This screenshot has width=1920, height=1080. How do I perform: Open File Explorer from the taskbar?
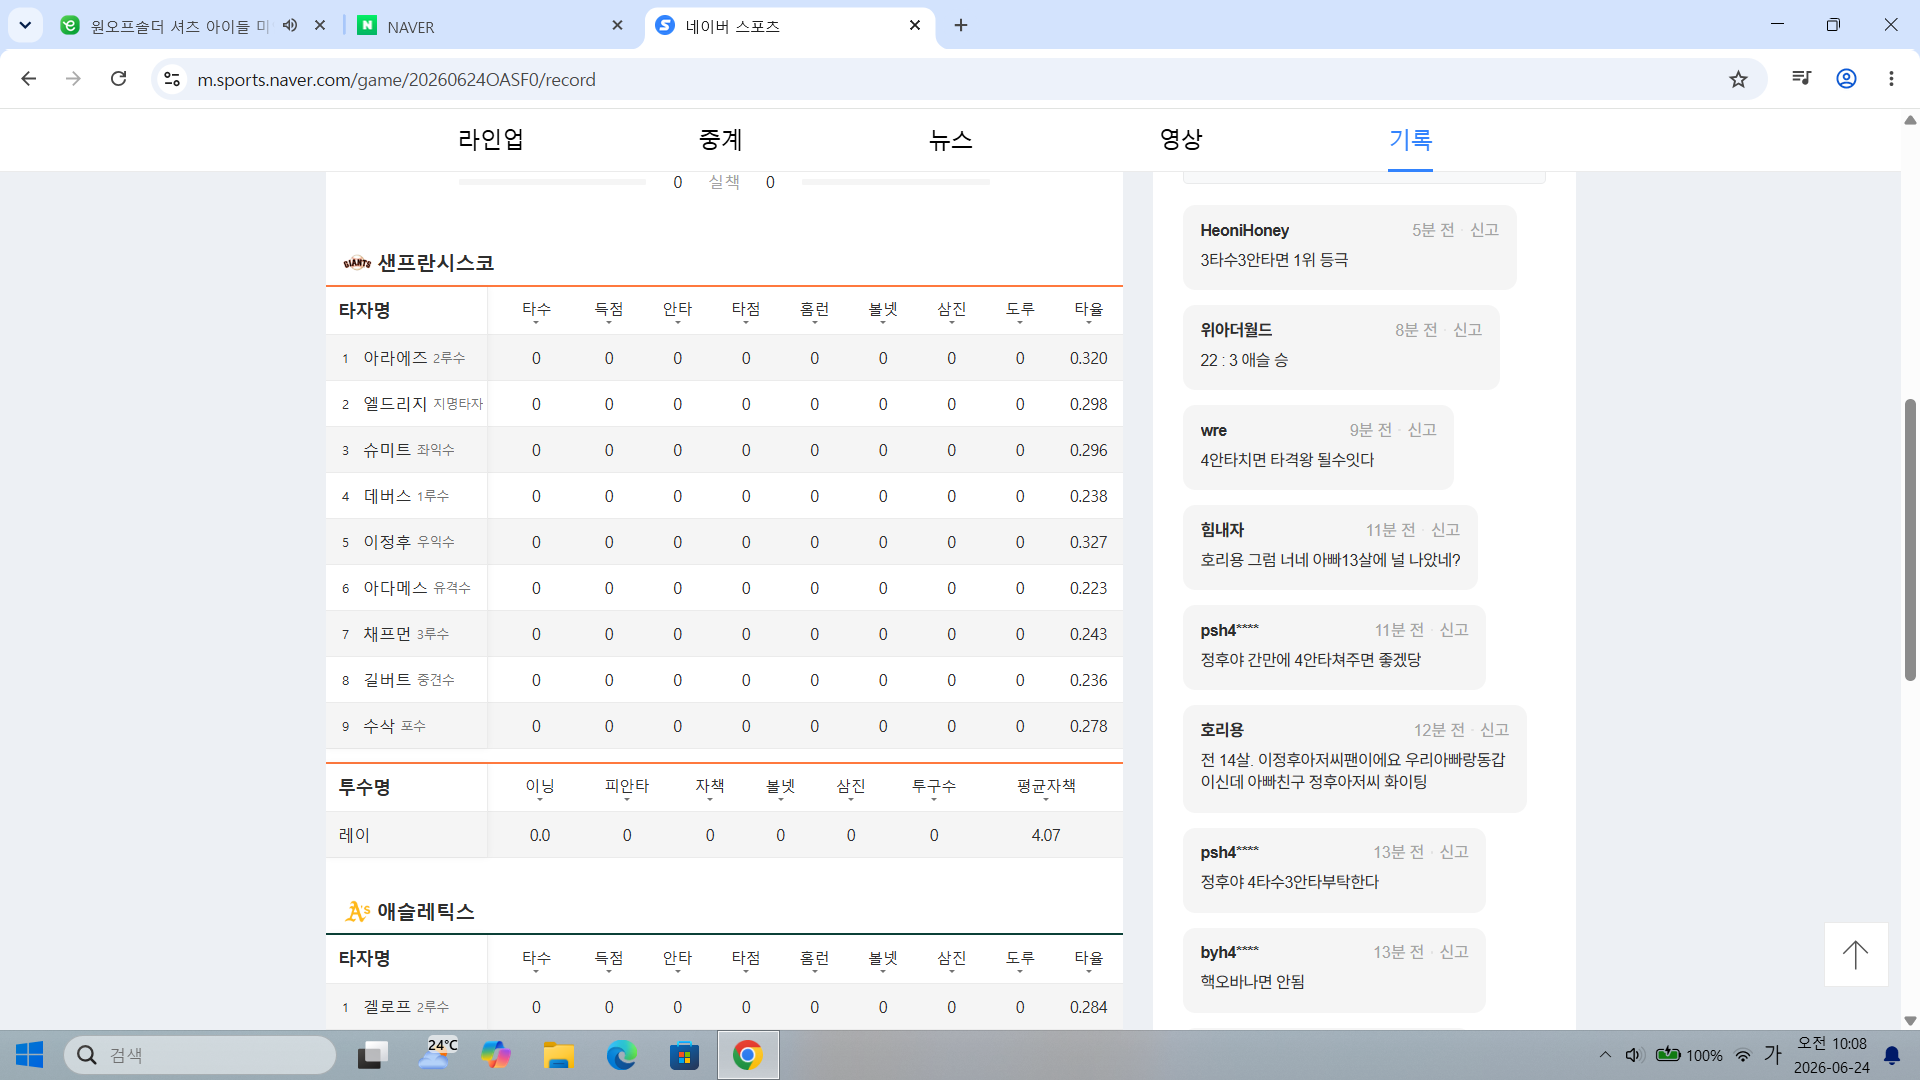[x=558, y=1055]
